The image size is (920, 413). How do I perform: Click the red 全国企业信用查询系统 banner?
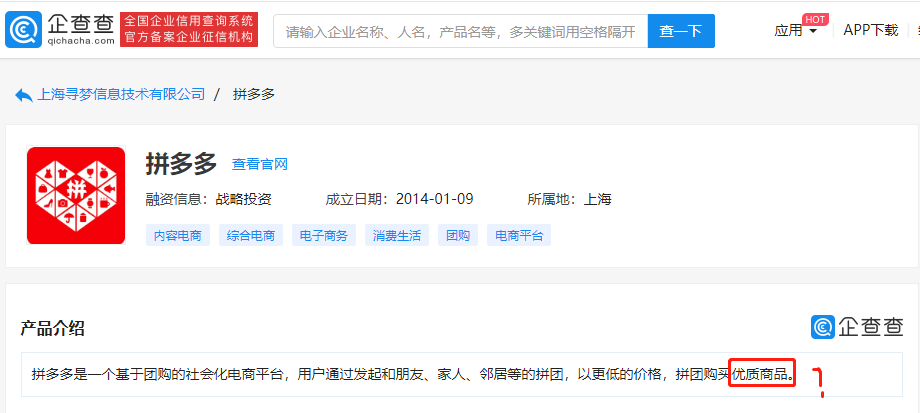[189, 29]
